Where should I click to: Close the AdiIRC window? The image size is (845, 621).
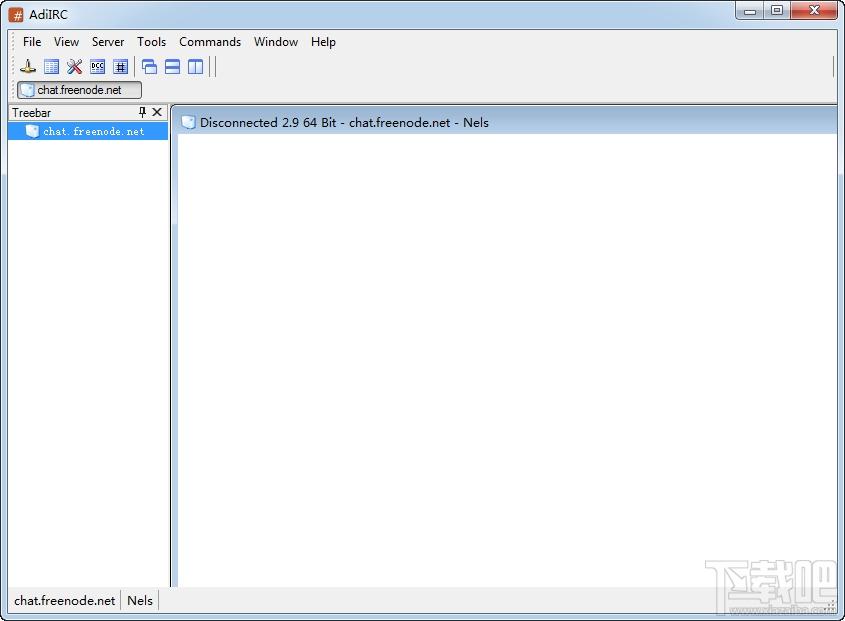(814, 11)
